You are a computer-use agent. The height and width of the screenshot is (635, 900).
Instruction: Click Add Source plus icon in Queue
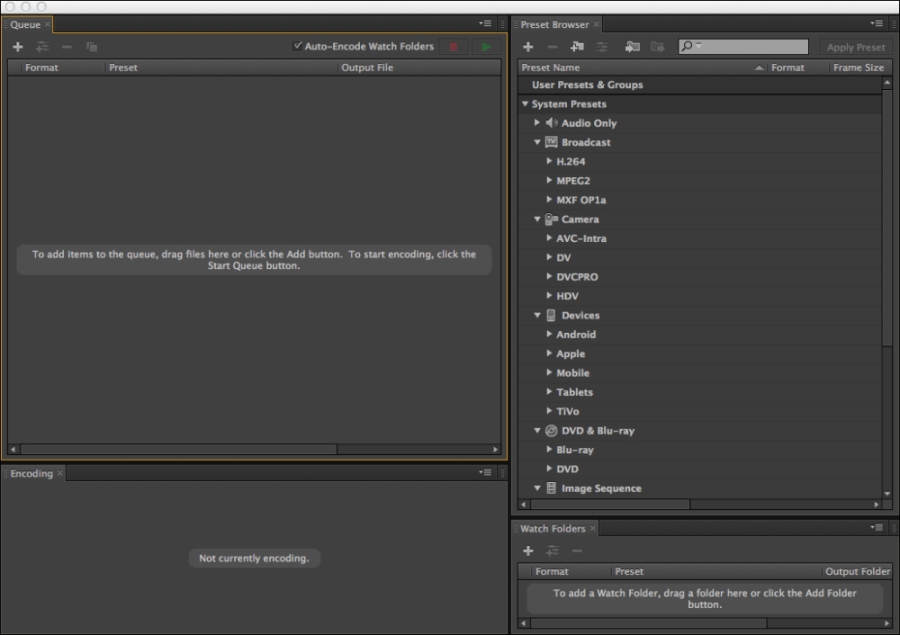tap(18, 47)
